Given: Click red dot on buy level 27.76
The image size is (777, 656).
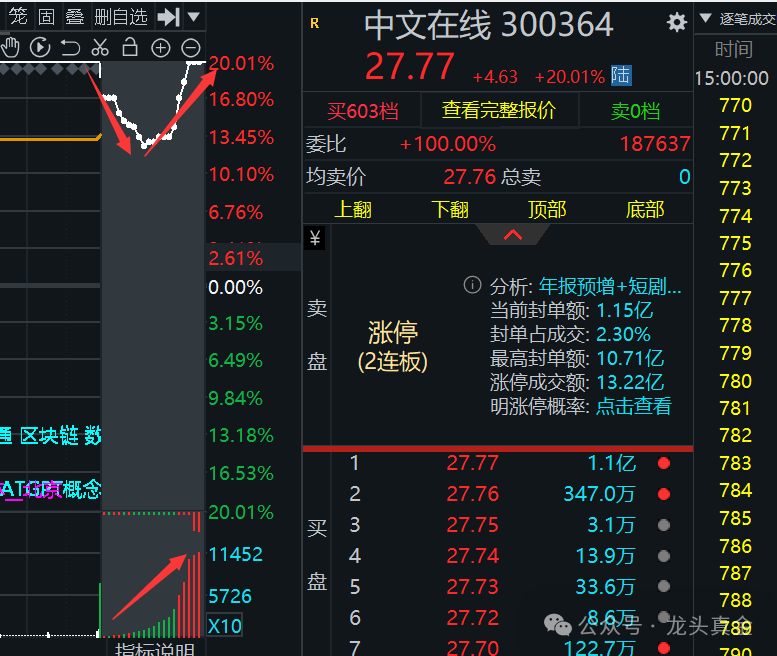Looking at the screenshot, I should [664, 494].
